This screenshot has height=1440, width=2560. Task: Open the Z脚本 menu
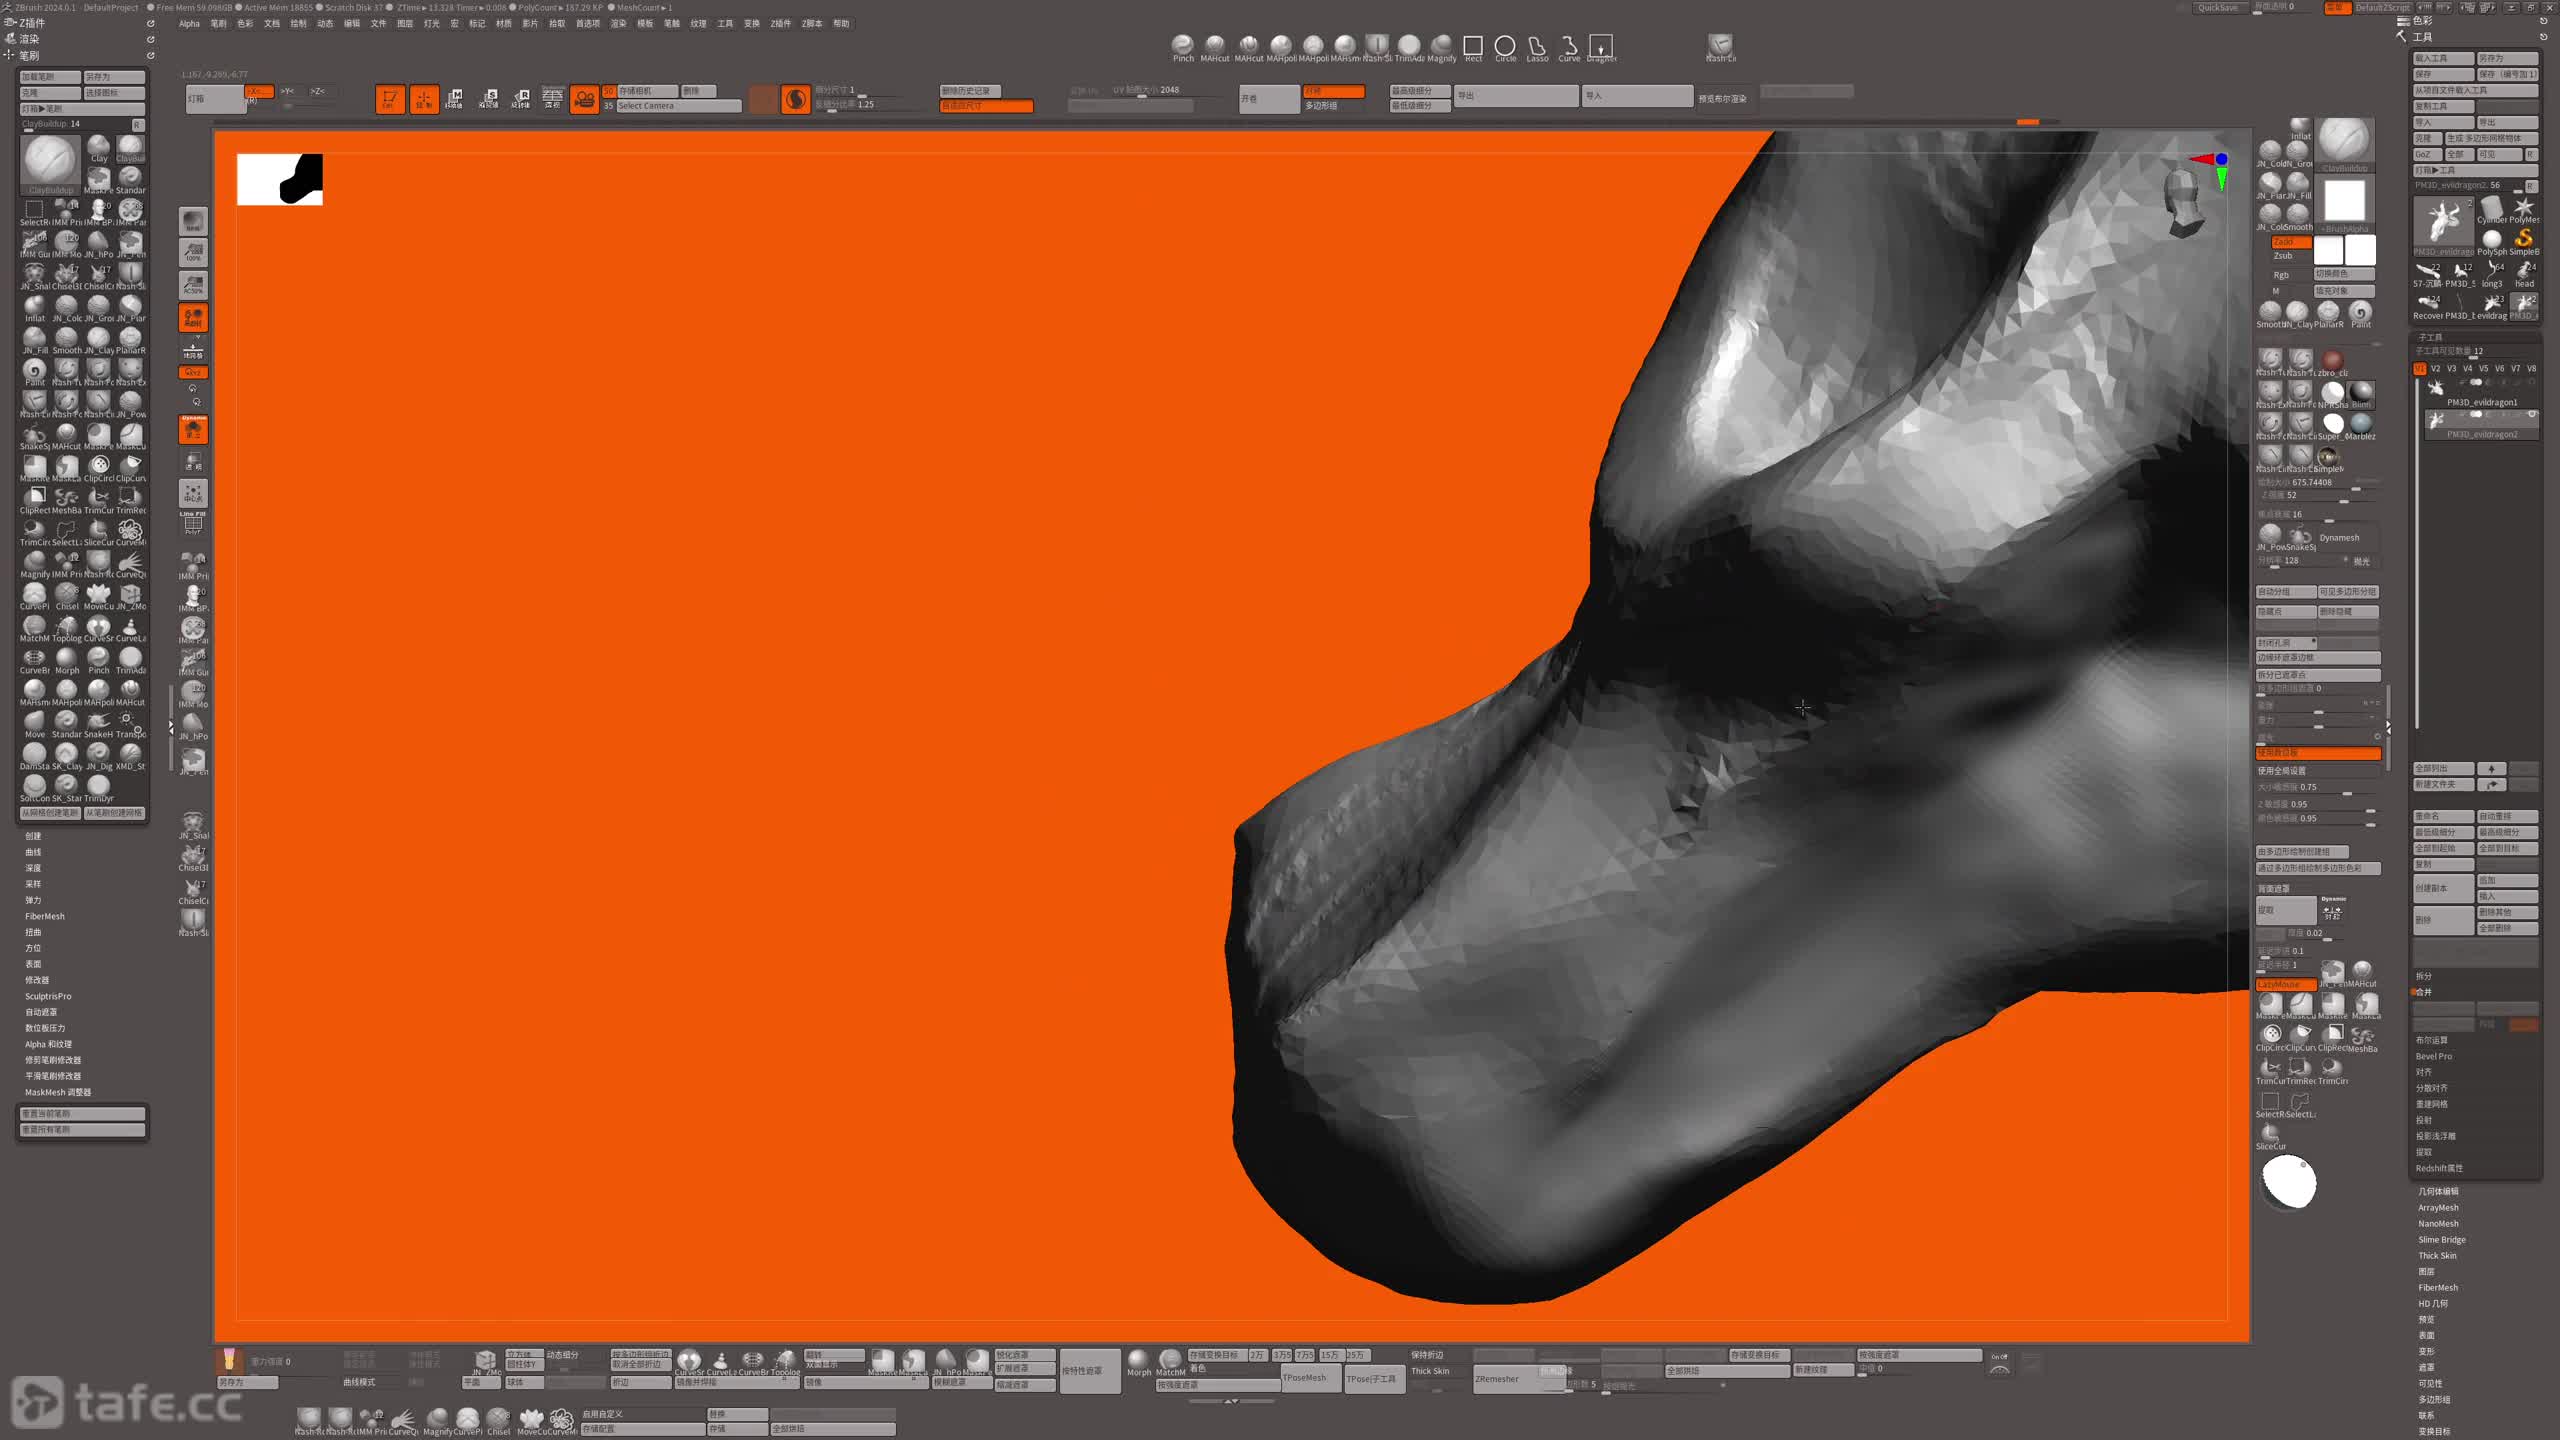812,24
